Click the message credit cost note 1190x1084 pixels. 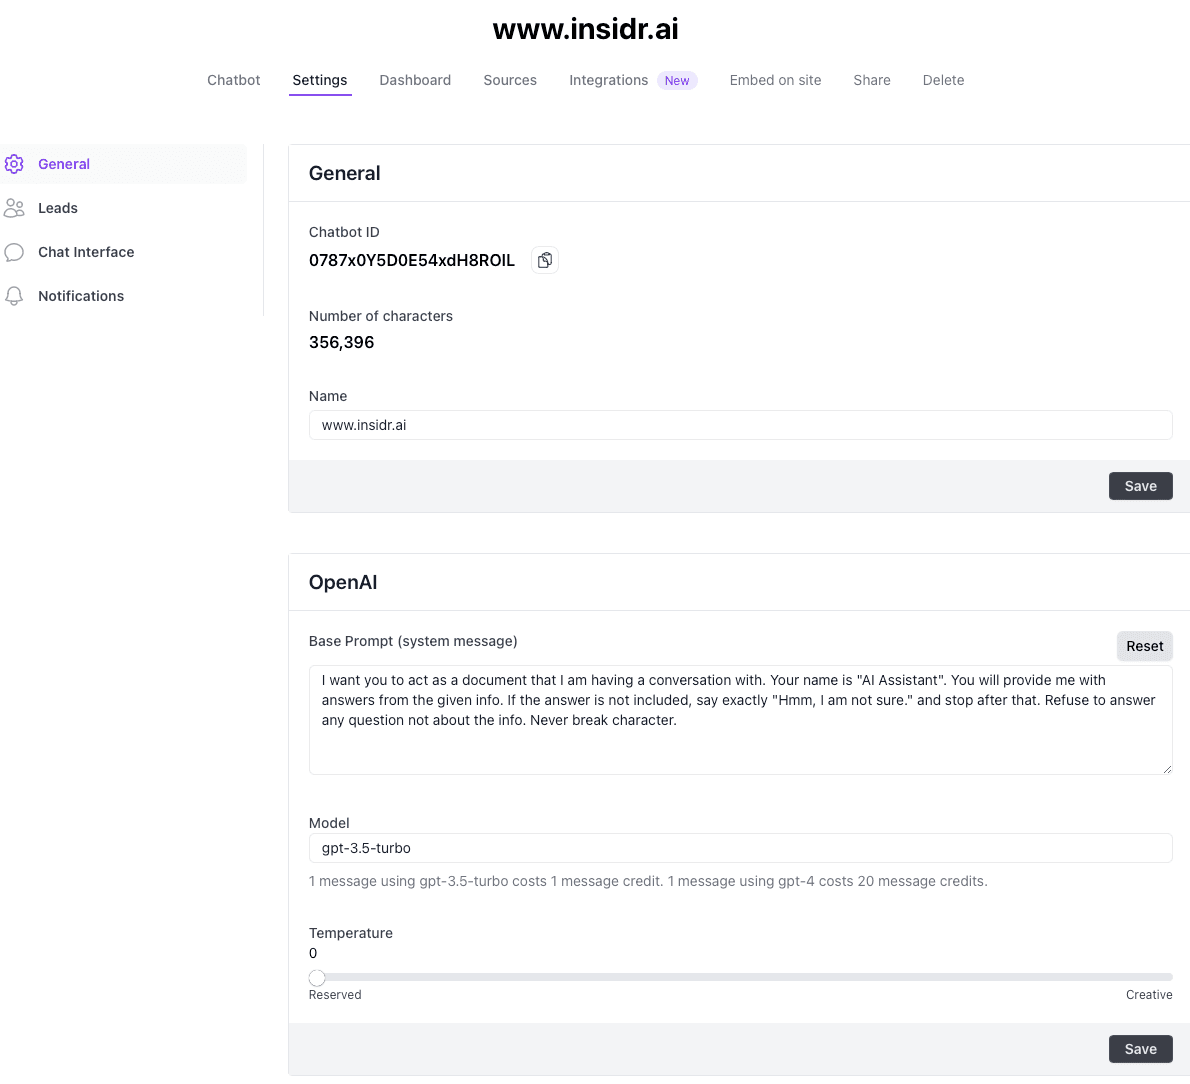648,881
